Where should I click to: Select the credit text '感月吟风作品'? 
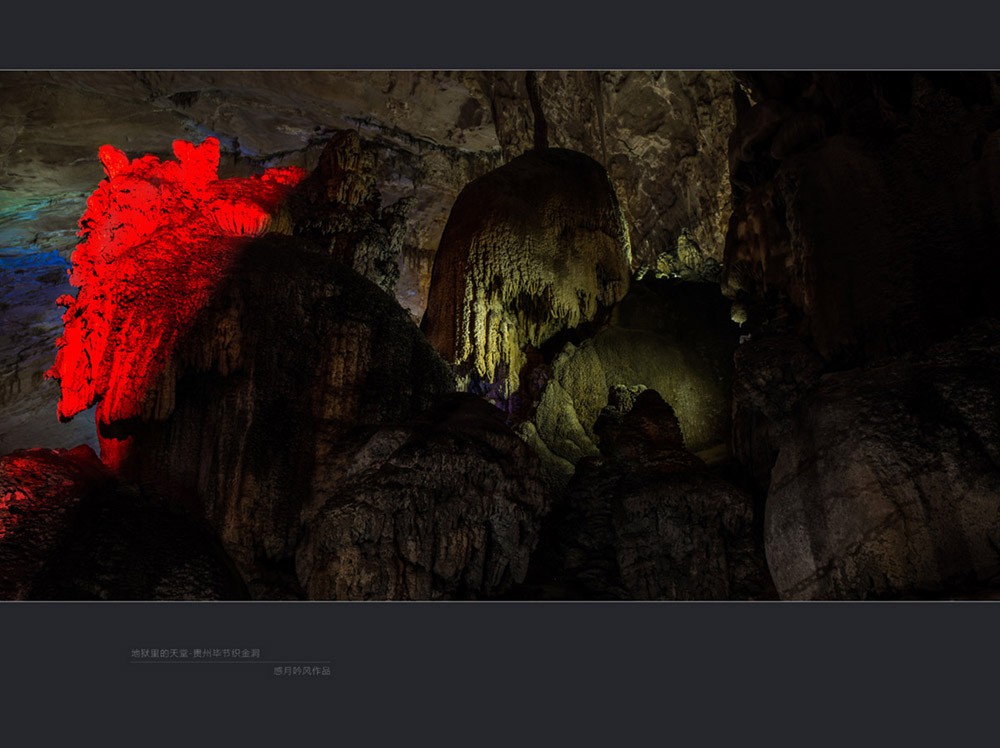[302, 671]
